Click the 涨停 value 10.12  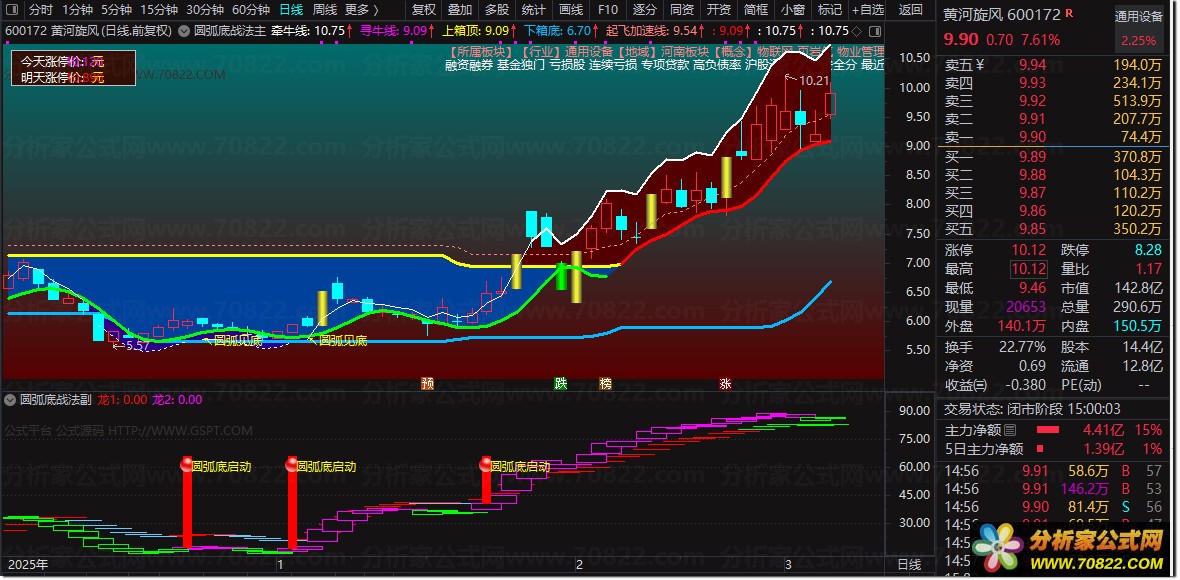[1029, 250]
